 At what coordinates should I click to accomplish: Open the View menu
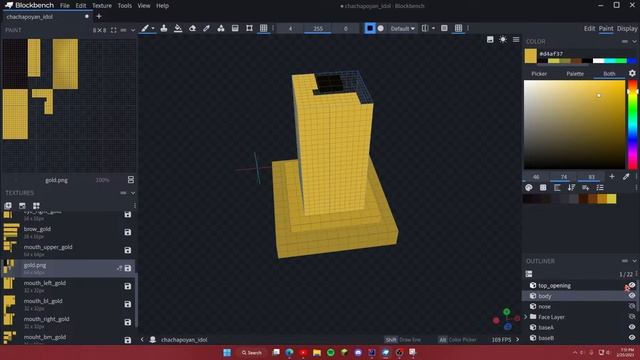(144, 6)
